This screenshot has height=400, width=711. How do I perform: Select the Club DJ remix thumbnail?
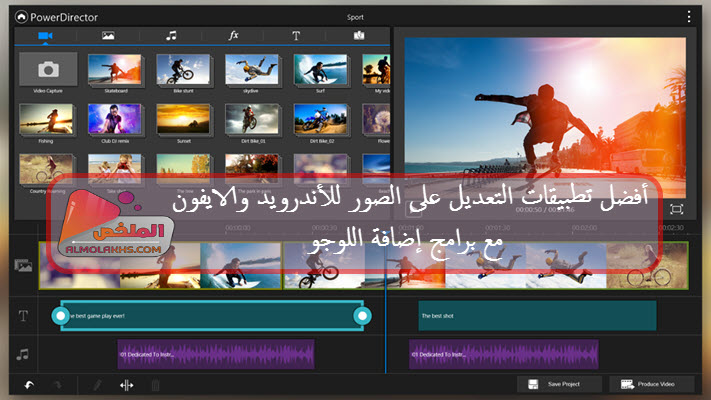tap(115, 119)
